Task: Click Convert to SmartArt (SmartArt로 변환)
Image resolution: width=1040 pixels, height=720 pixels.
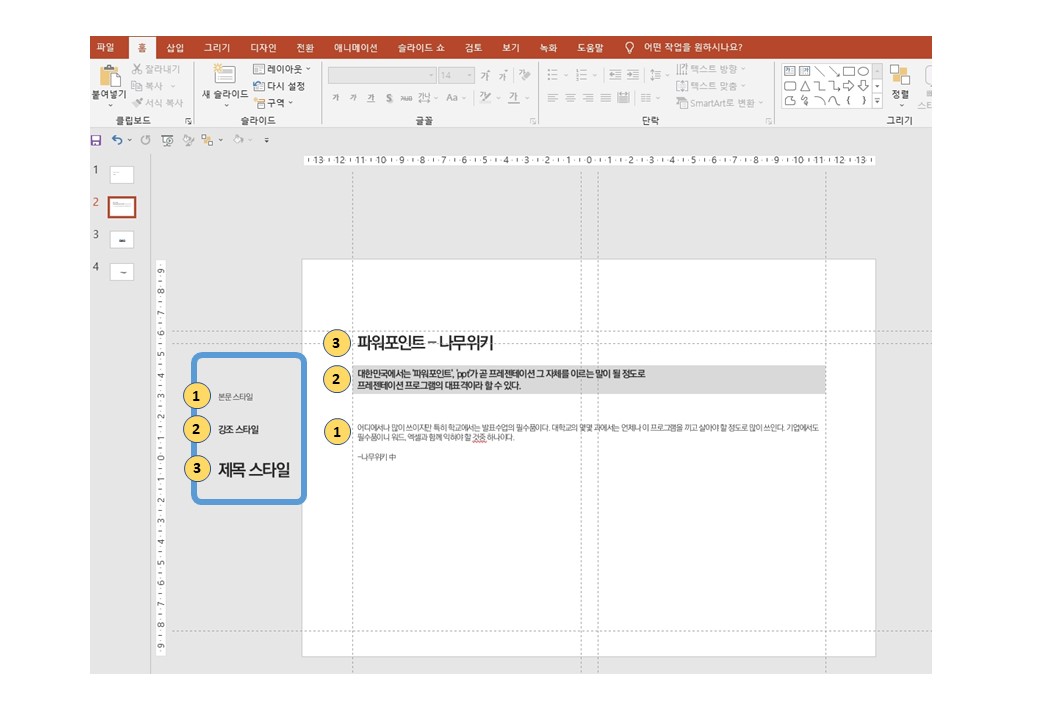Action: pyautogui.click(x=720, y=103)
